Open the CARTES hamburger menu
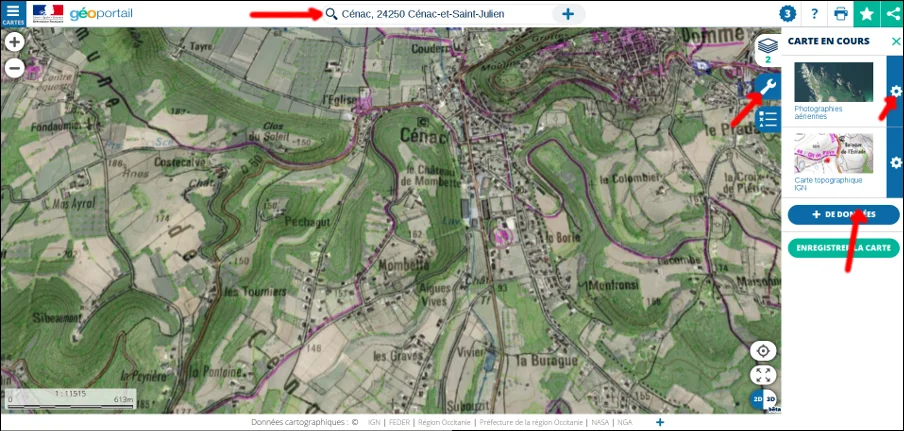 (x=13, y=14)
